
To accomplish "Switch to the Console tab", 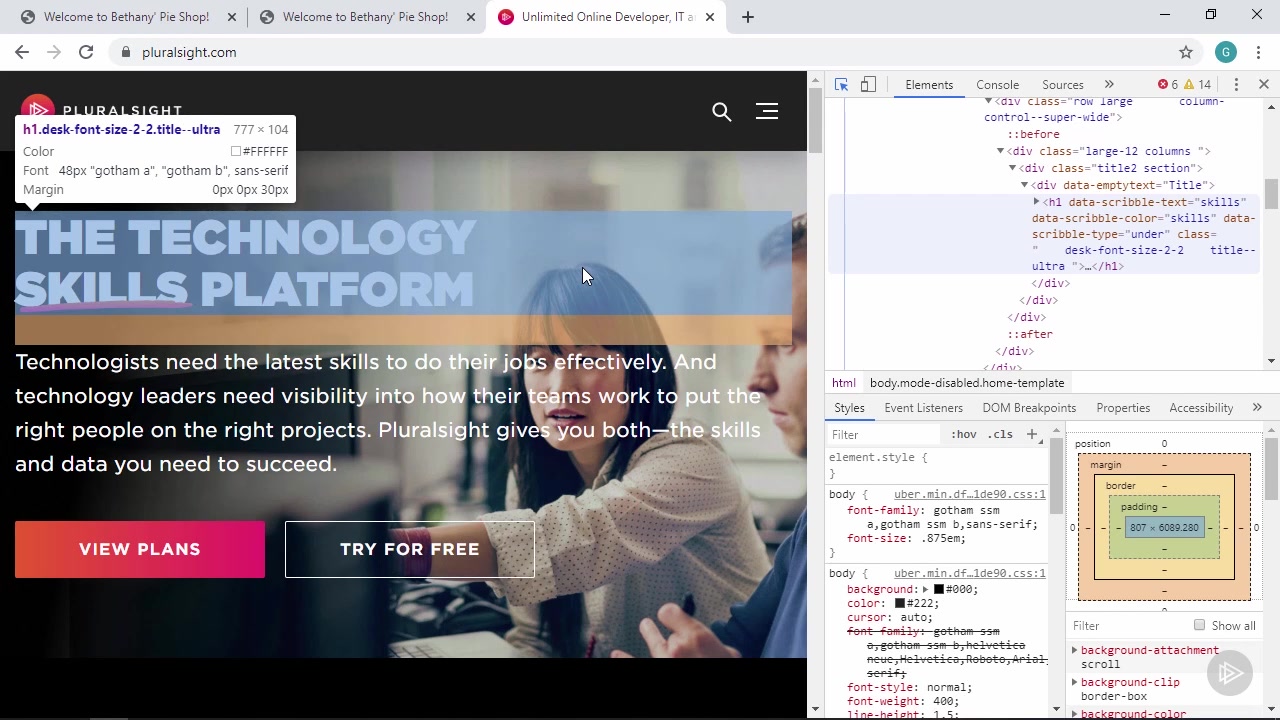I will pyautogui.click(x=997, y=85).
